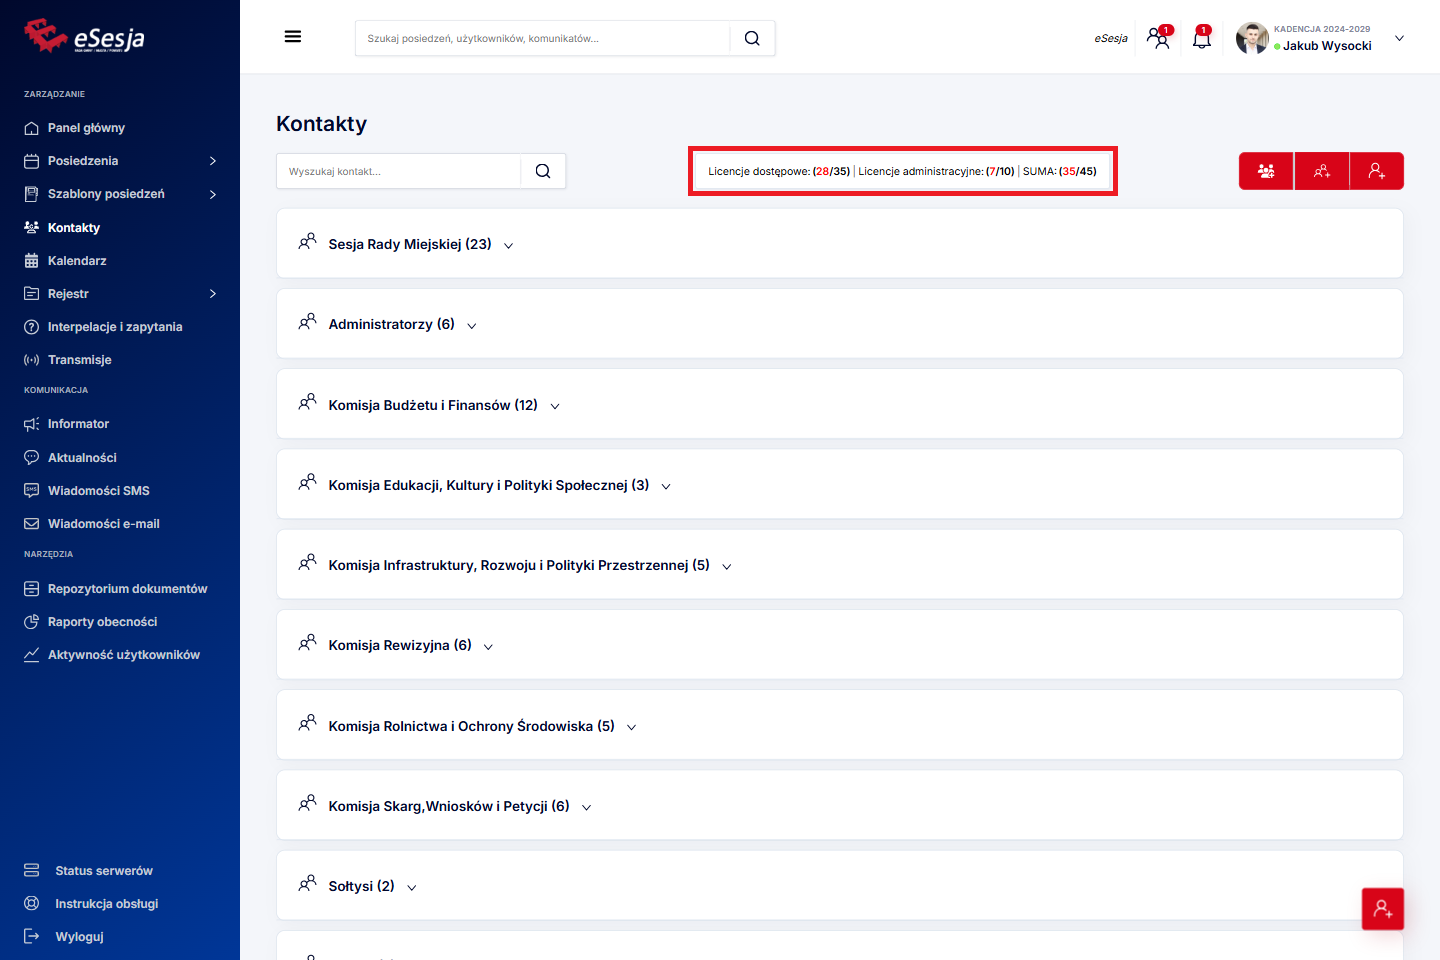Click the eSesja text link in header
This screenshot has height=960, width=1440.
coord(1111,39)
